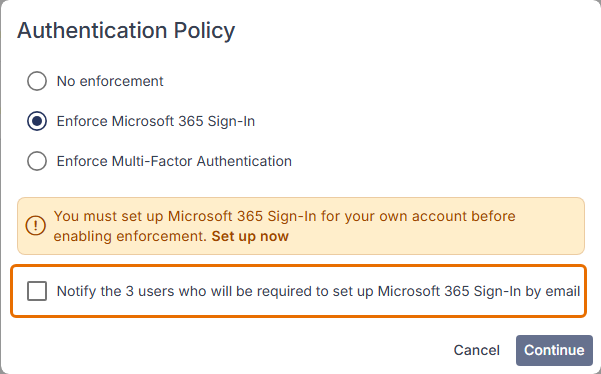This screenshot has height=374, width=601.
Task: Click Continue to apply the policy
Action: click(x=554, y=350)
